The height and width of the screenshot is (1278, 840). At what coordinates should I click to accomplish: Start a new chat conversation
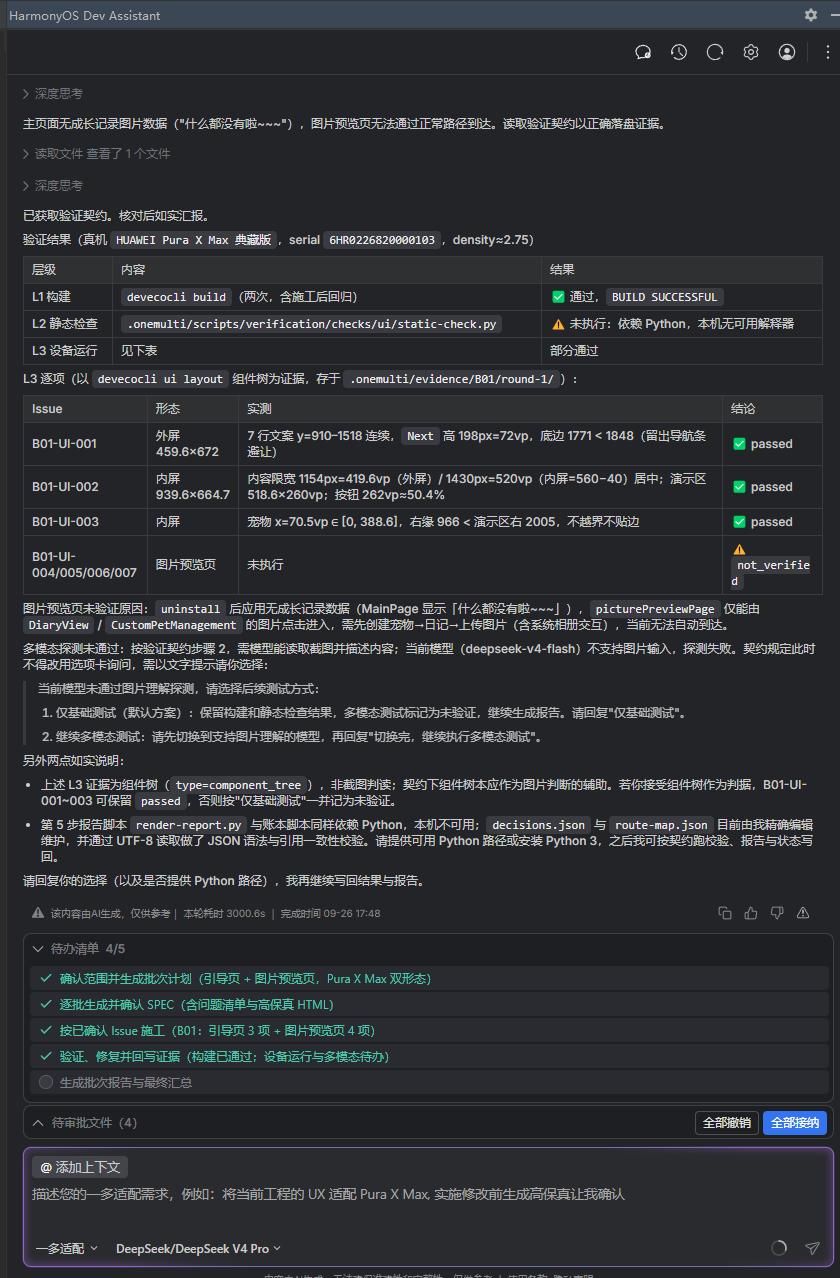click(x=643, y=52)
